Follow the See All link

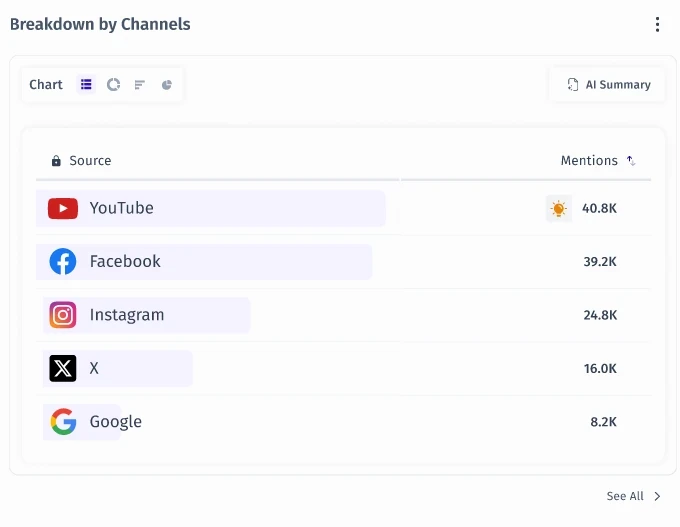click(x=625, y=496)
